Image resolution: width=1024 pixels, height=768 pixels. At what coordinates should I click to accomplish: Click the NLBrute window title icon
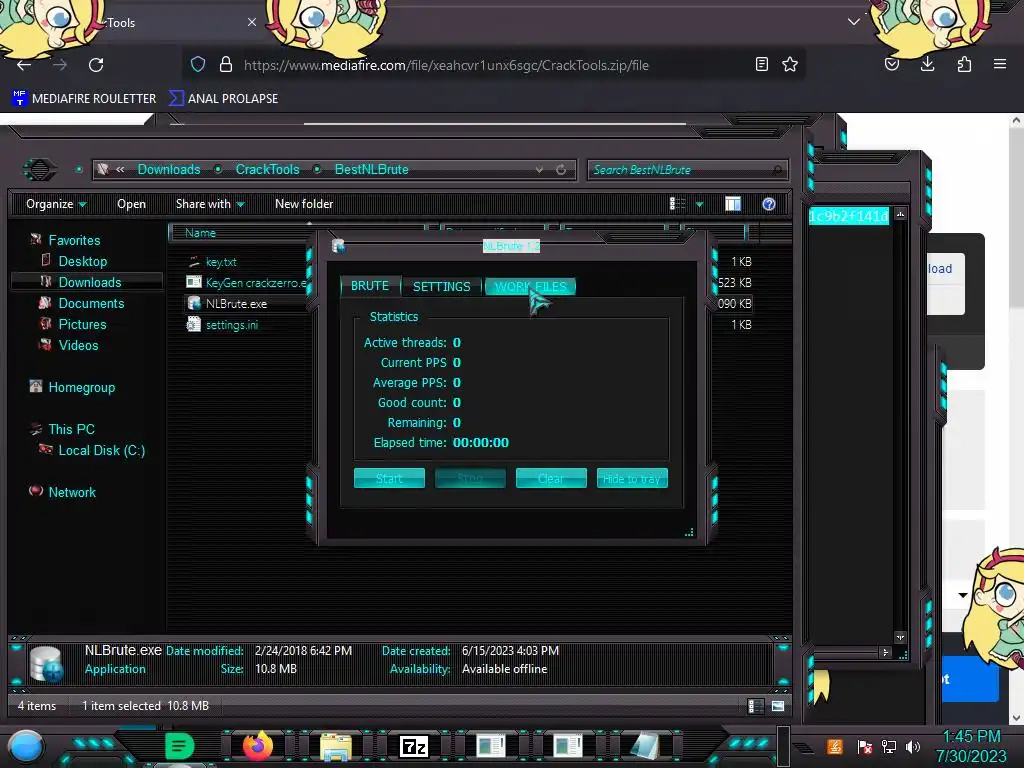[x=338, y=246]
